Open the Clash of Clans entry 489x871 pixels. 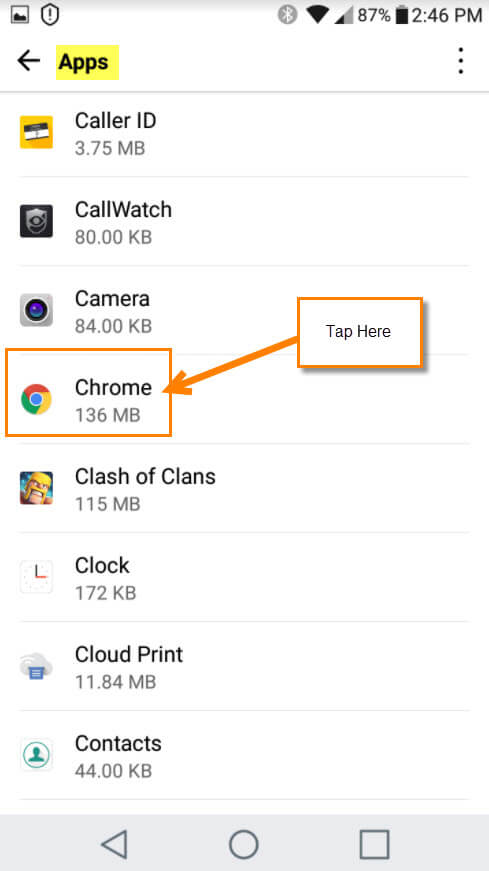[x=244, y=488]
